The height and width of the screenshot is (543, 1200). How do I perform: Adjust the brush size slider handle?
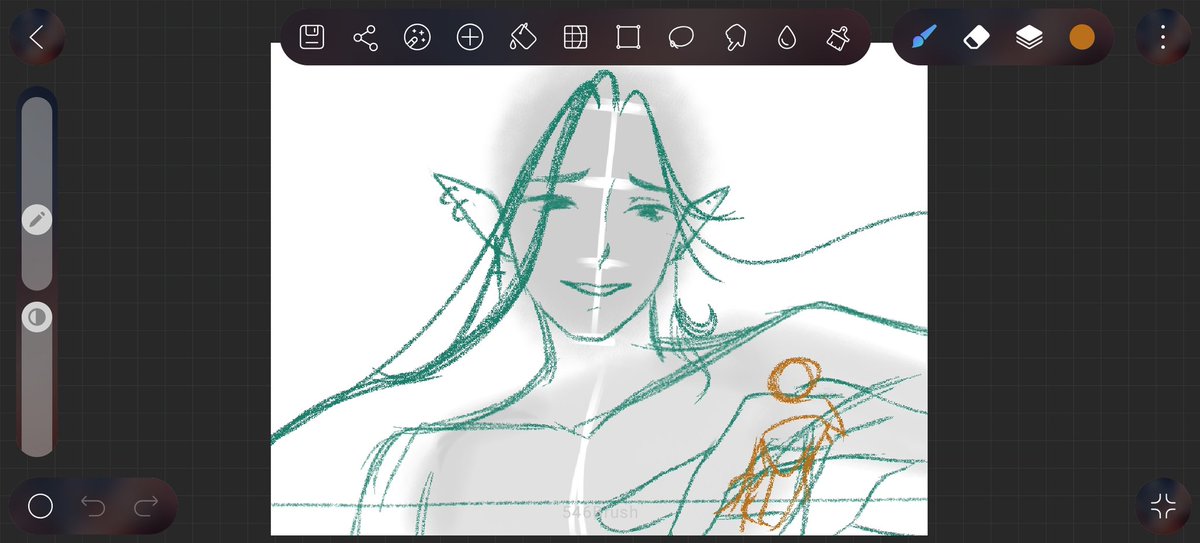[x=37, y=220]
